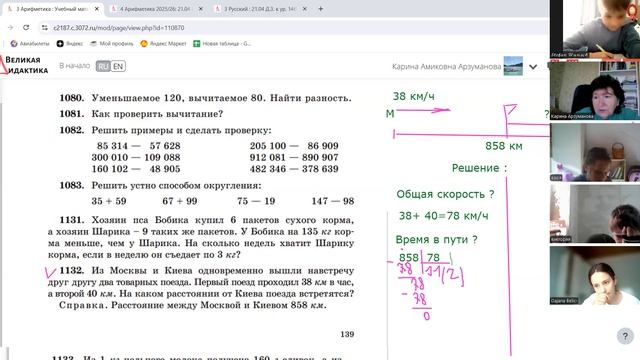Click the green '858 км' label
This screenshot has height=360, width=640.
[x=504, y=146]
